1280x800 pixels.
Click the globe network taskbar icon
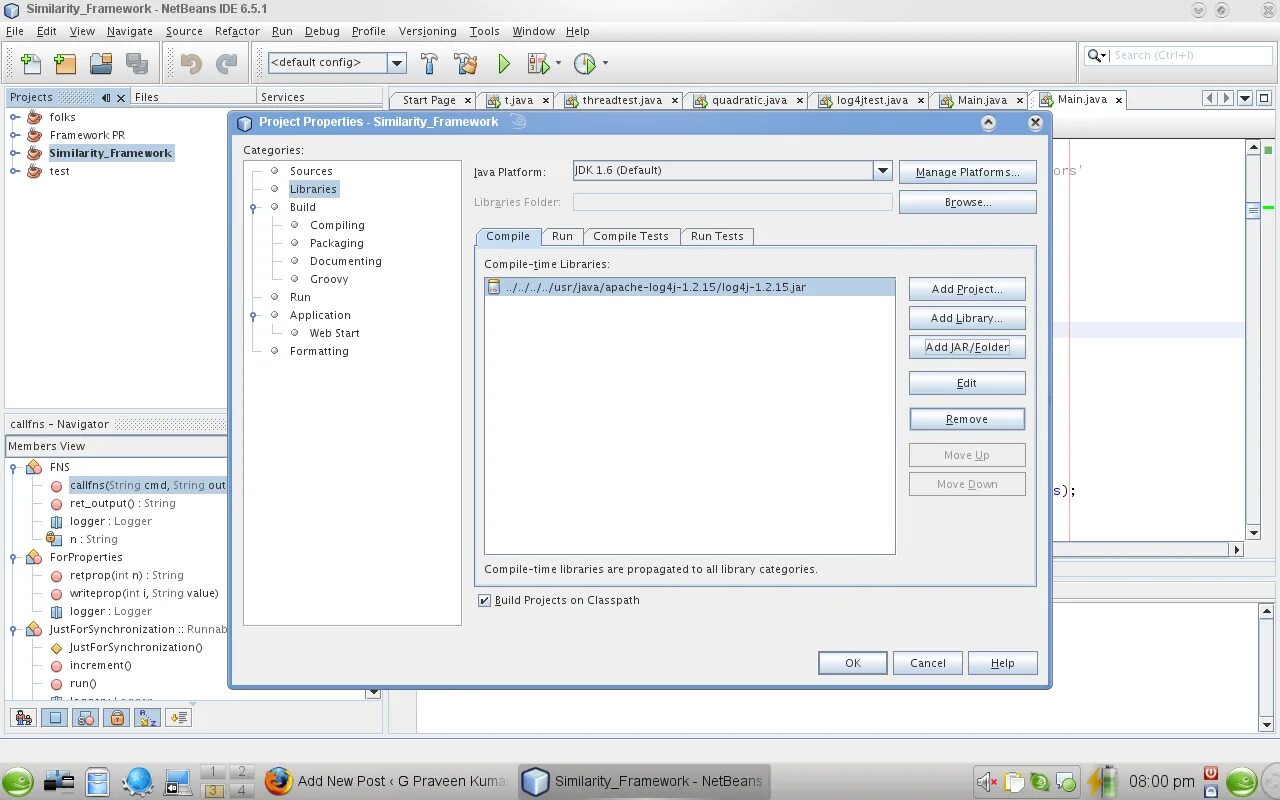(x=137, y=781)
